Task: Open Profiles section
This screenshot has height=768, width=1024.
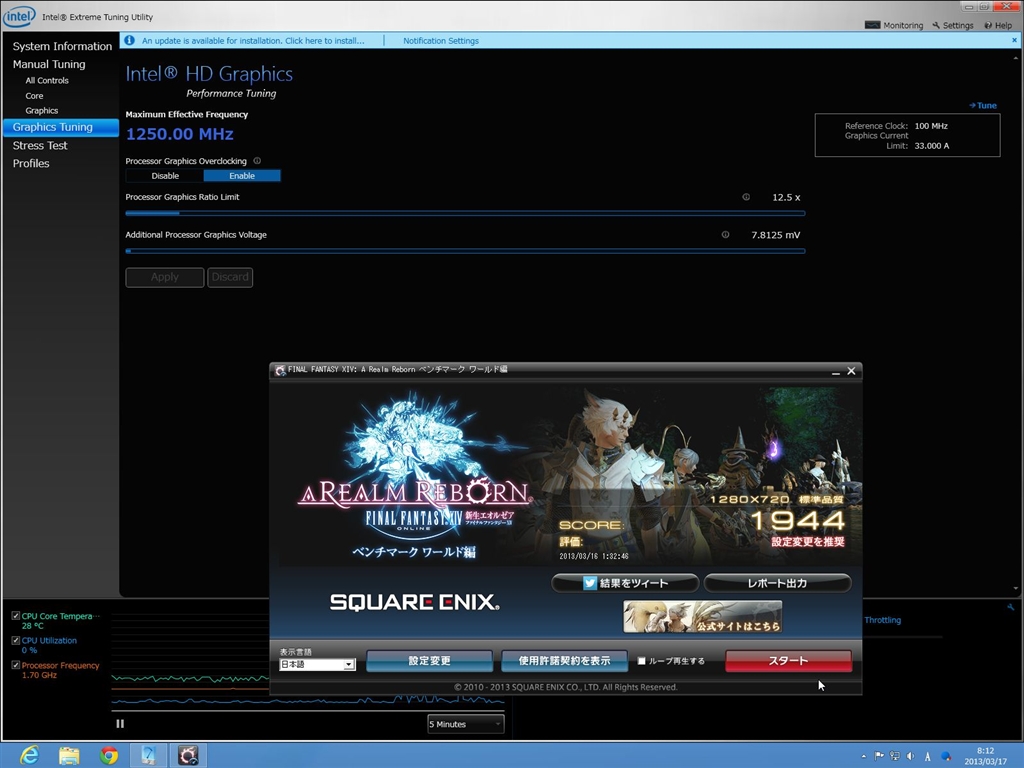Action: pyautogui.click(x=31, y=163)
